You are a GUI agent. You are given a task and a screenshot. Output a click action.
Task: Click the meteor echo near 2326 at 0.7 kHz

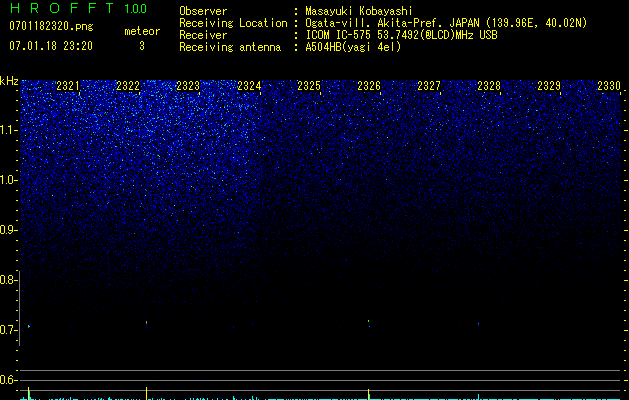pyautogui.click(x=369, y=323)
